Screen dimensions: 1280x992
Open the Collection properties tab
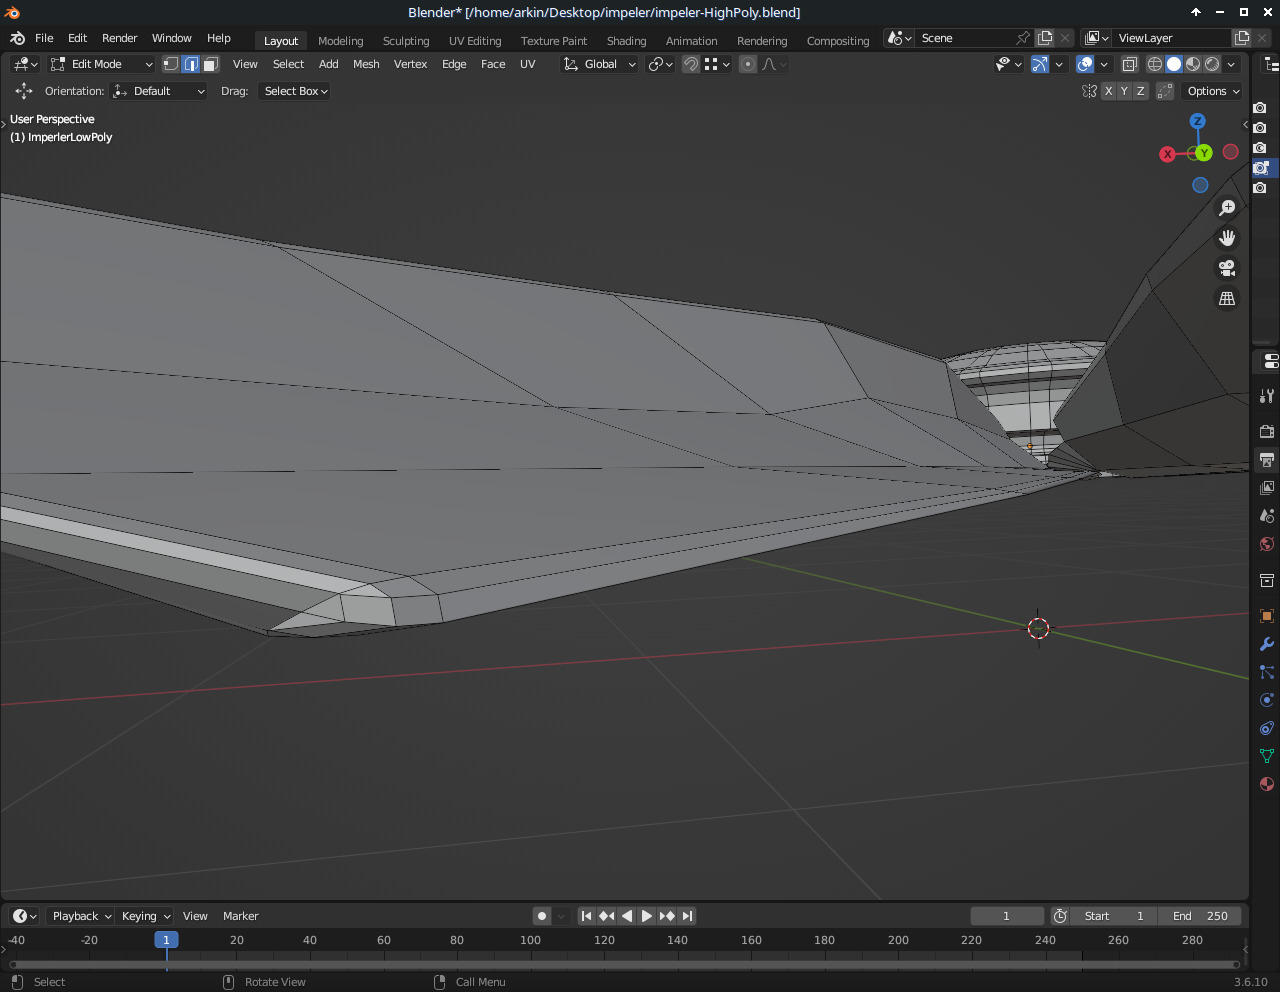(x=1267, y=580)
